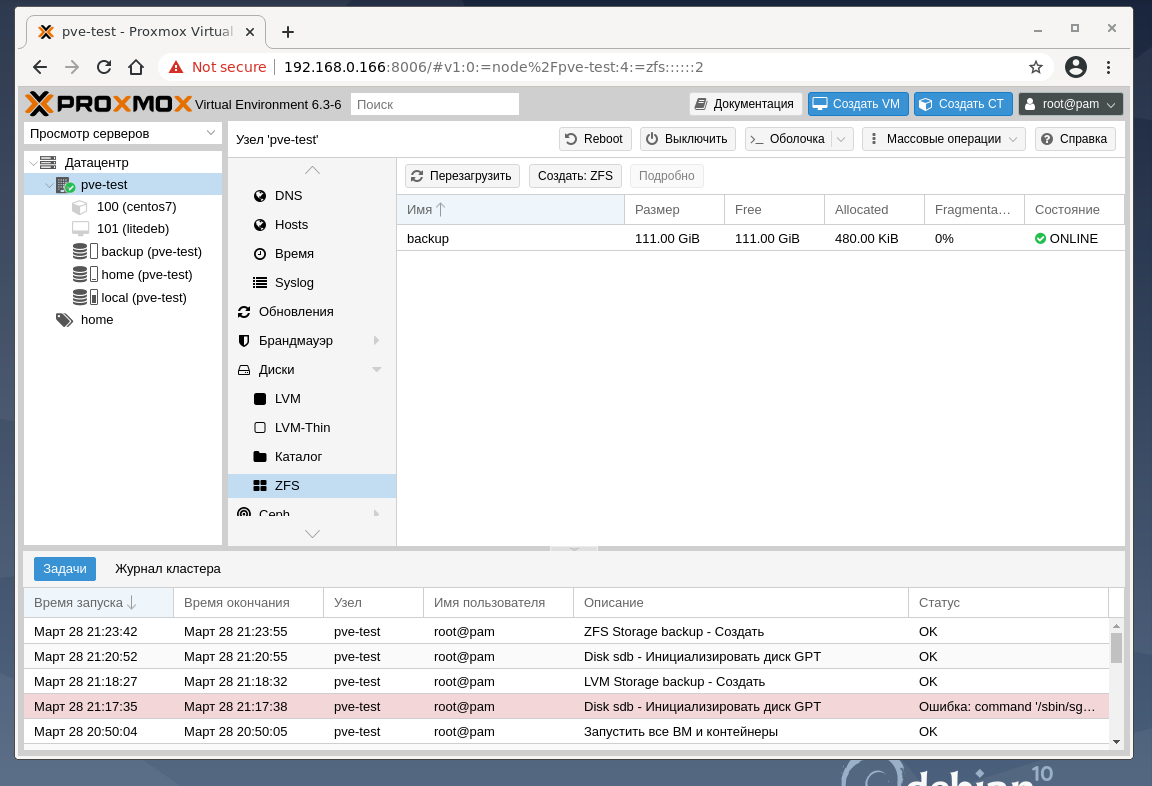Switch to Журнал кластера tab
Screen dimensions: 1152x786
(x=168, y=569)
